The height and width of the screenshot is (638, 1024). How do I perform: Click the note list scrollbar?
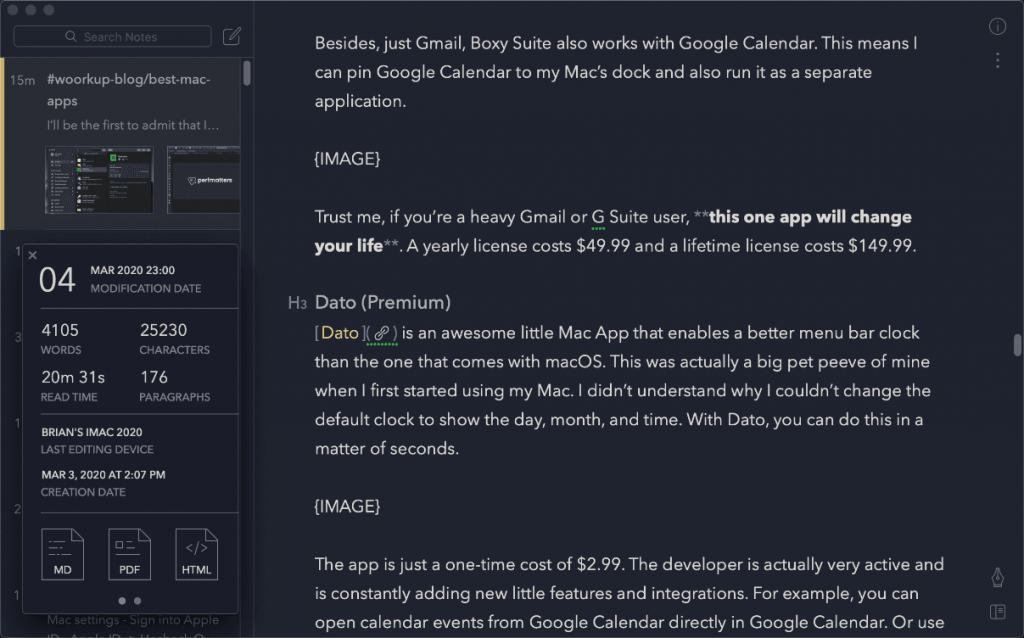click(x=247, y=73)
